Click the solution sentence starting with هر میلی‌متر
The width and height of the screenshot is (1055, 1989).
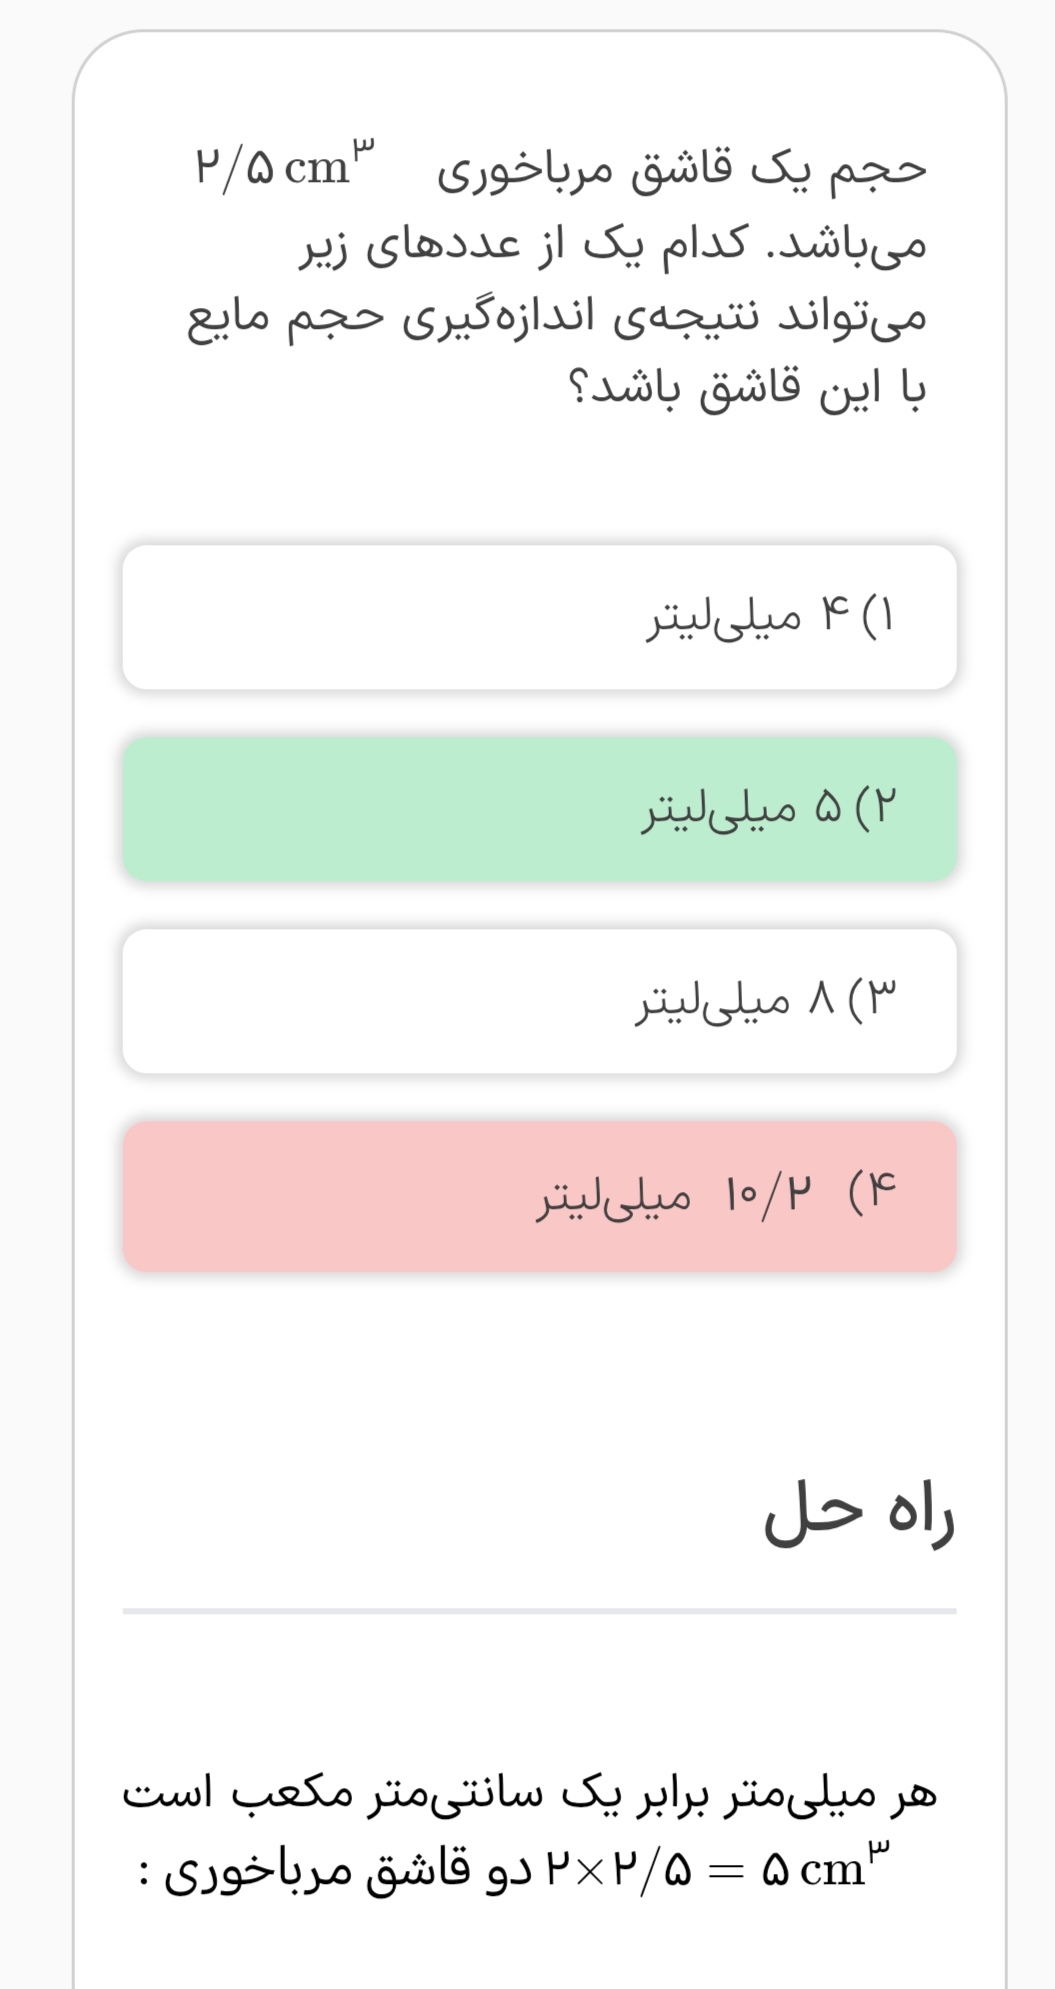coord(529,1792)
